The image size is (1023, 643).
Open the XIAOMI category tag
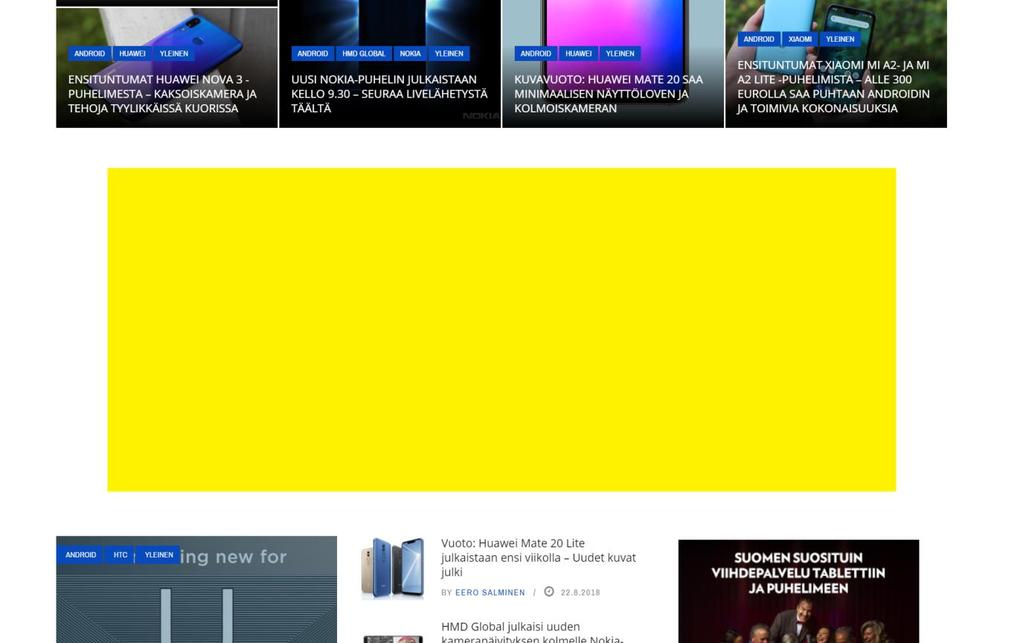tap(801, 39)
